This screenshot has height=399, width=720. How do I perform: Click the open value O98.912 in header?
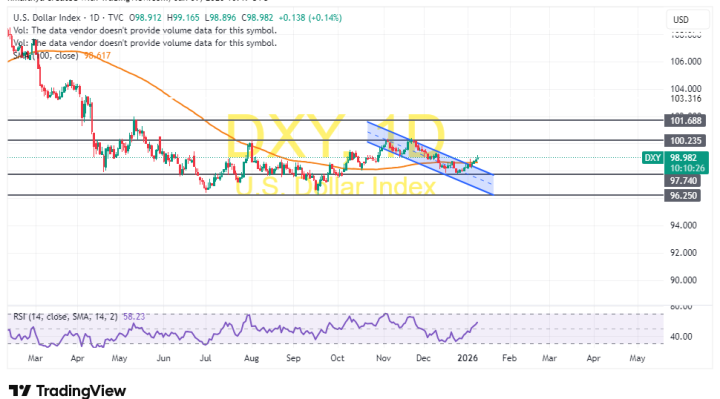point(145,18)
